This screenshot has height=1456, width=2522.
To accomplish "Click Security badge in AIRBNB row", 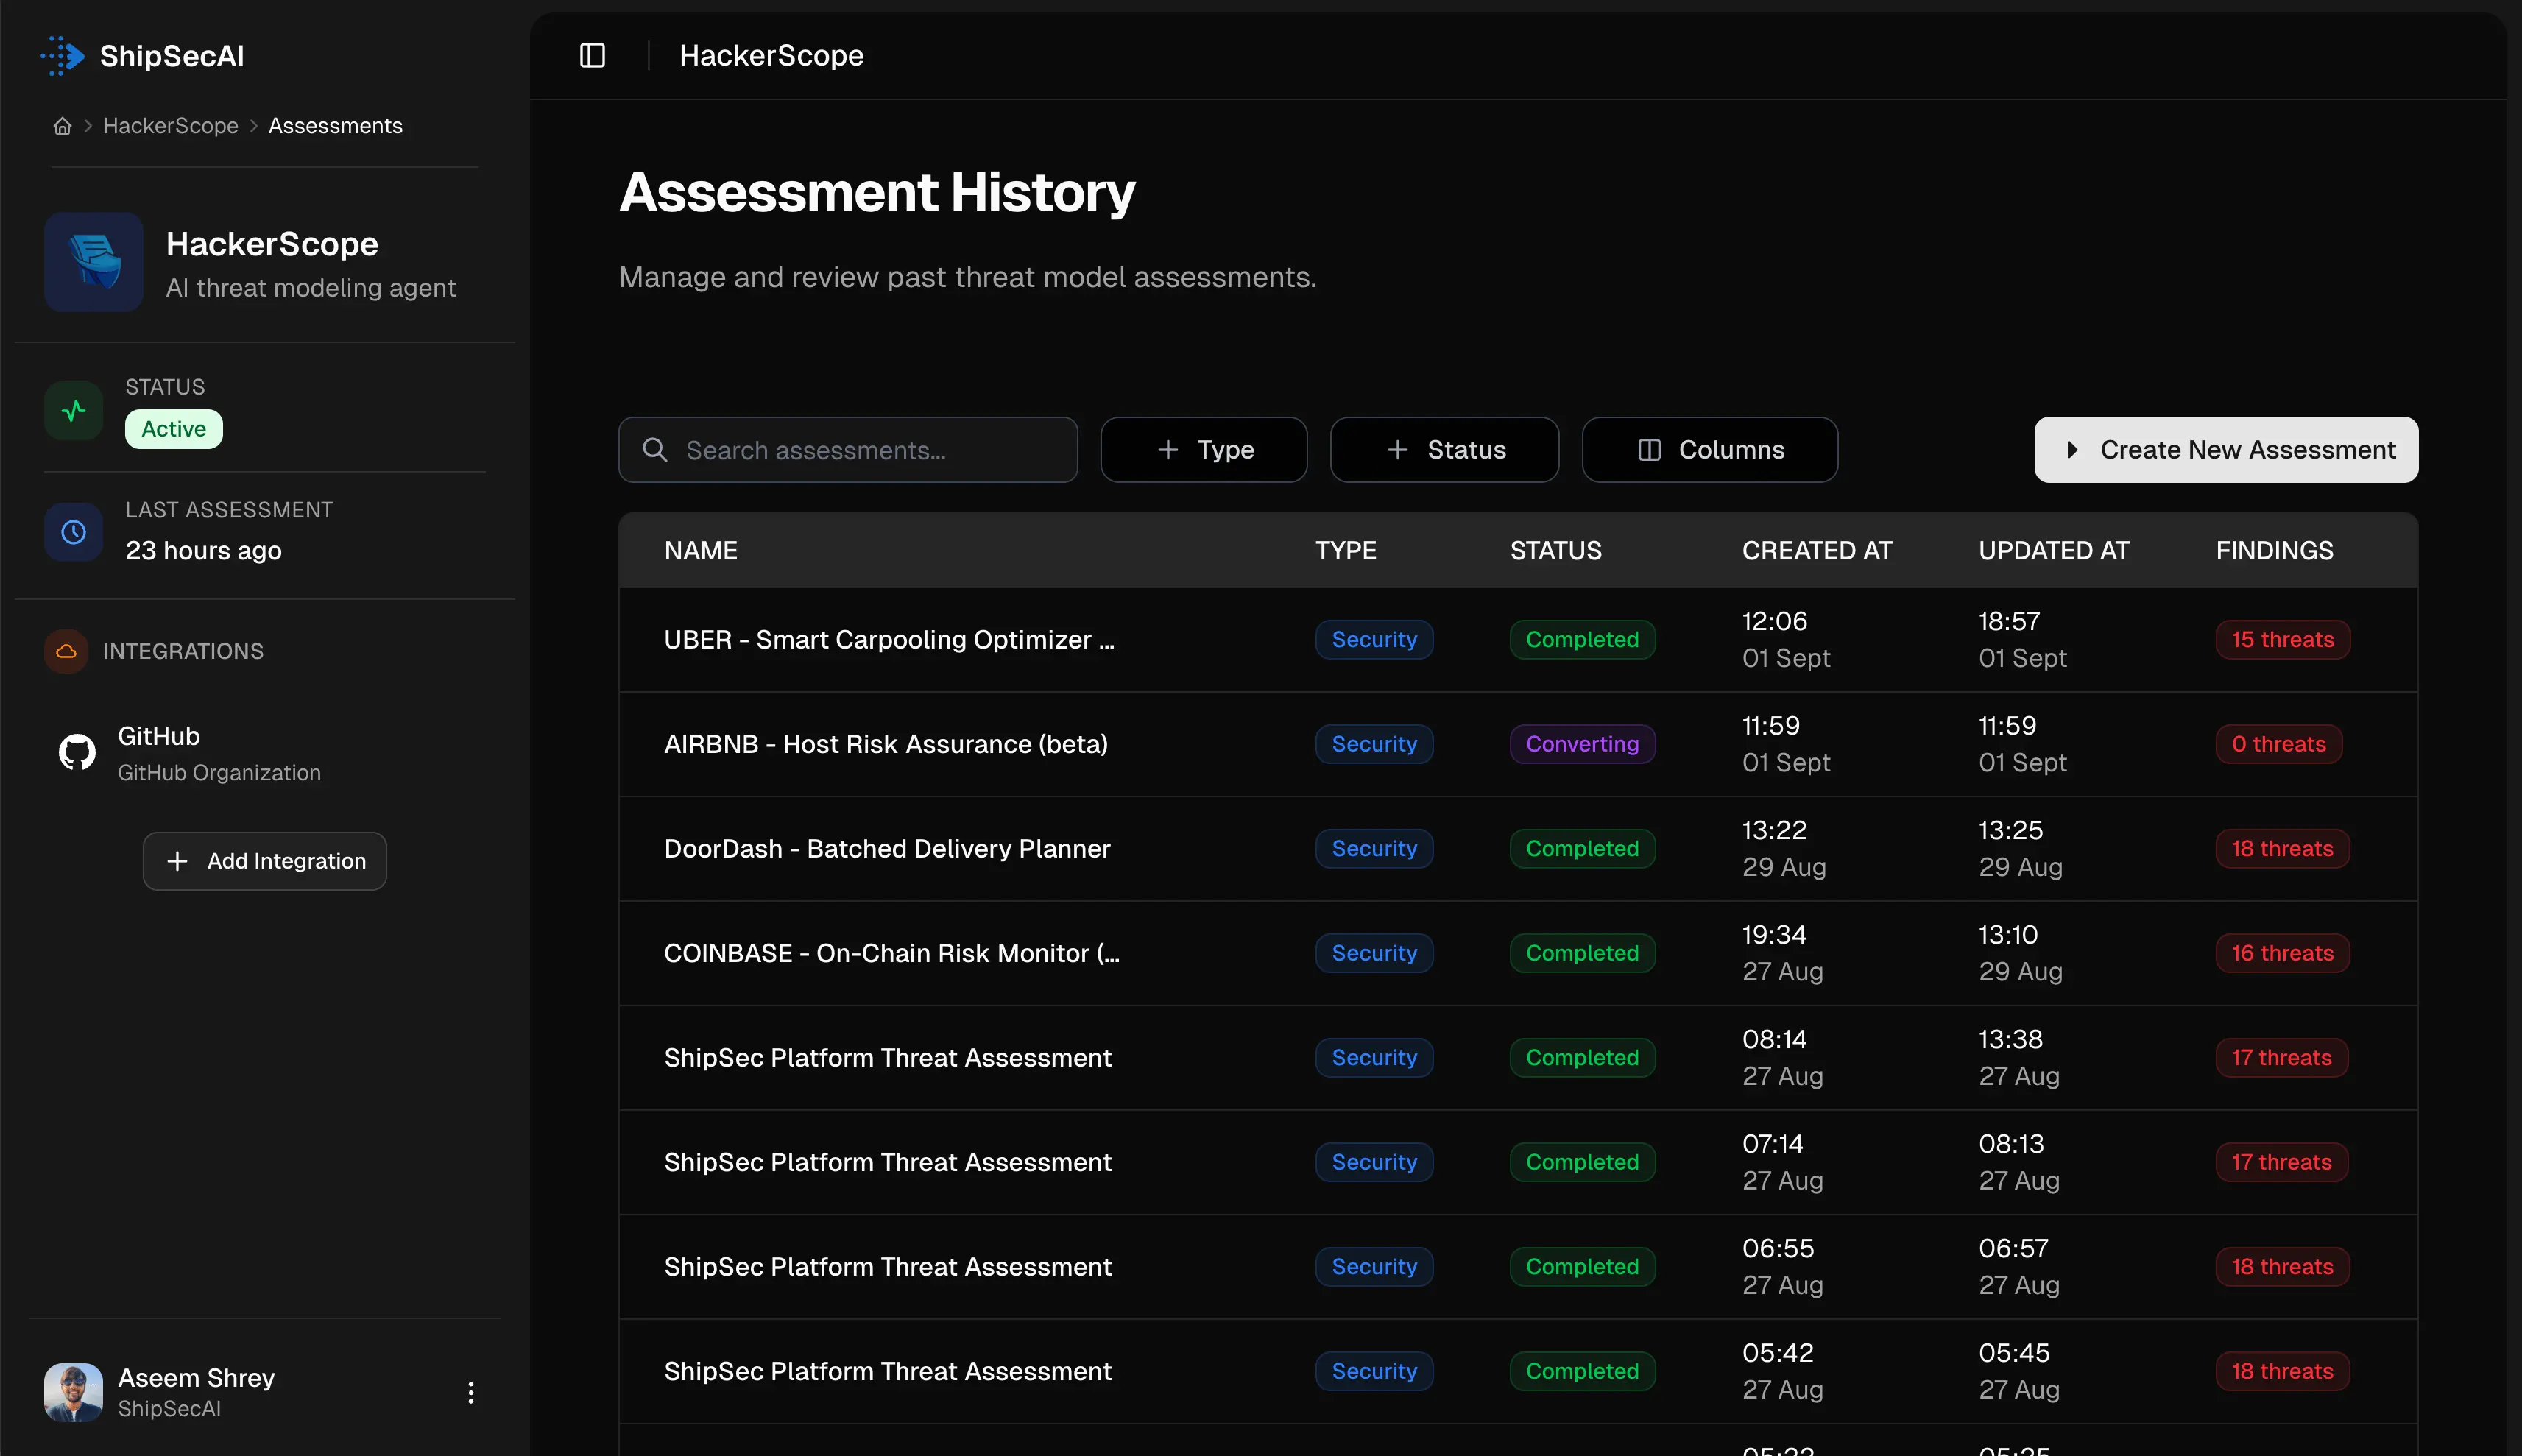I will 1374,744.
